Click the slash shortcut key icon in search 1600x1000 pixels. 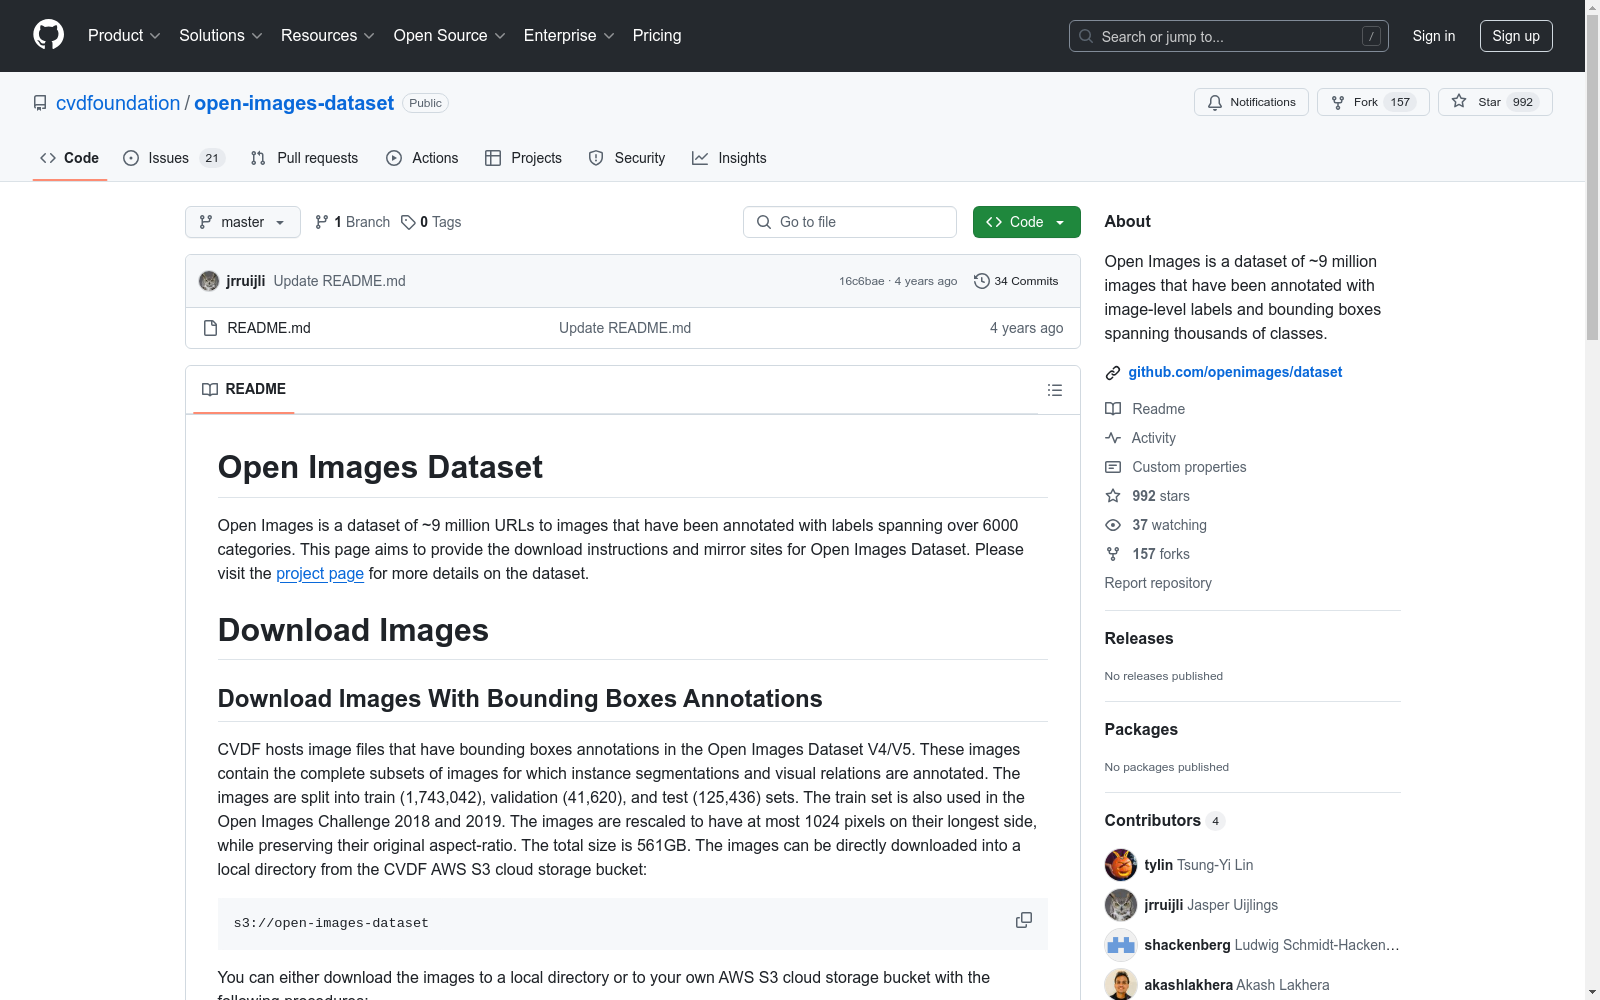pyautogui.click(x=1371, y=36)
